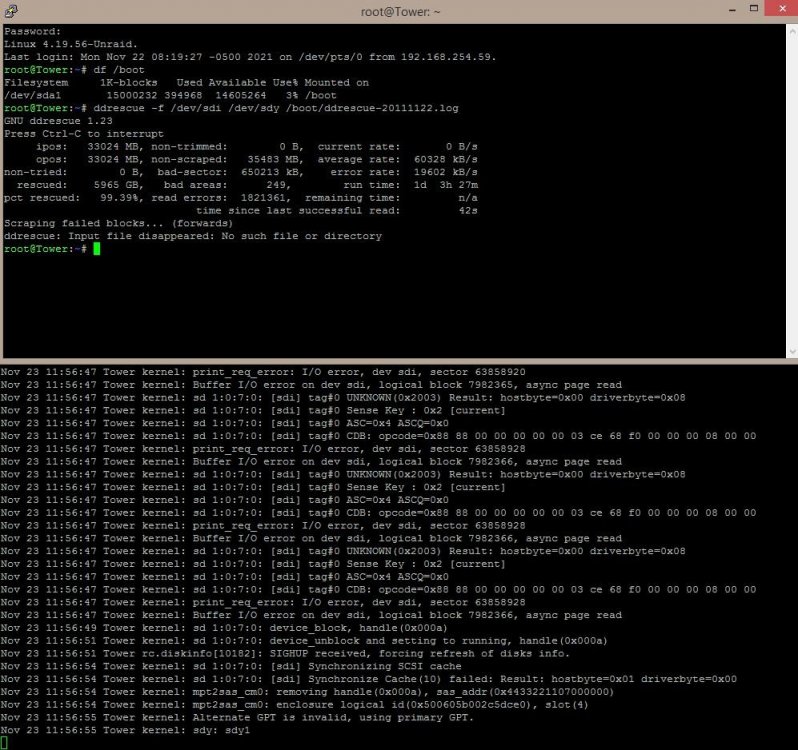
Task: Click the opos '33024 MB' value
Action: point(112,159)
